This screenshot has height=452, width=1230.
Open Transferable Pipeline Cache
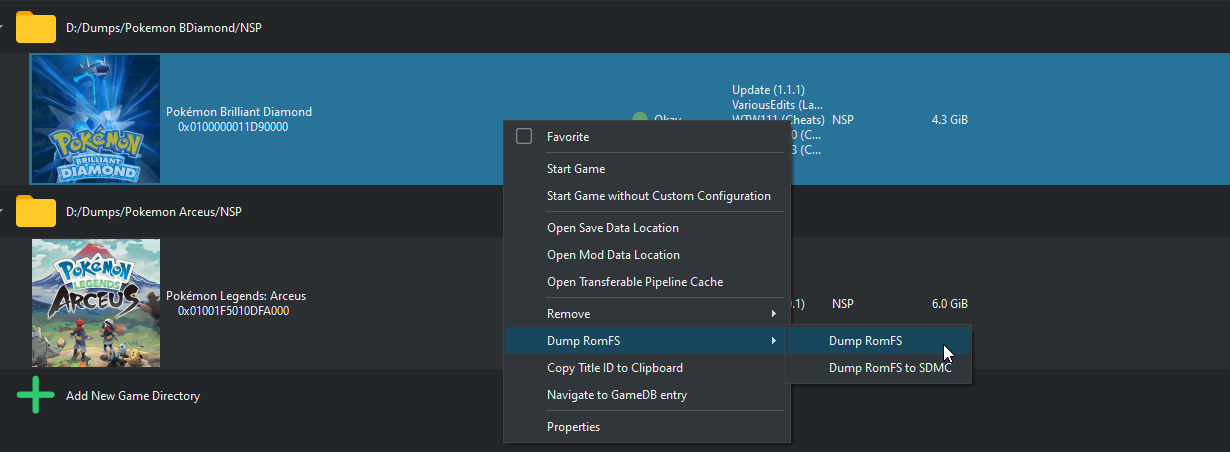click(x=635, y=282)
